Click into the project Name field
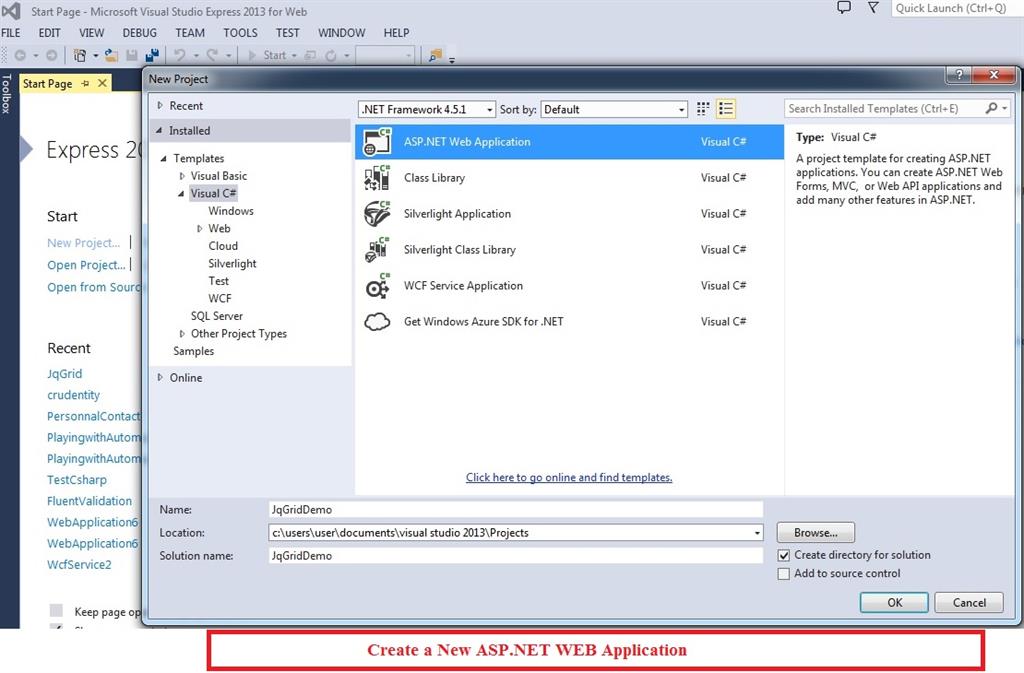 (x=515, y=509)
